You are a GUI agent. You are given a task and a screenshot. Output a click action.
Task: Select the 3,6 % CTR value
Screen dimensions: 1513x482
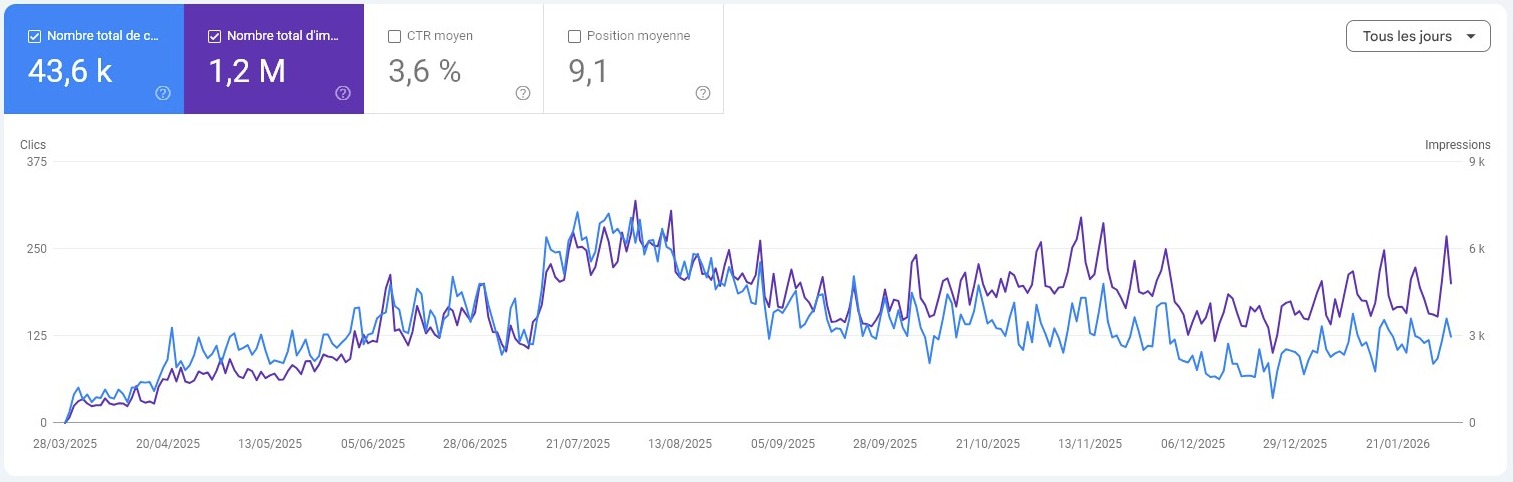click(424, 71)
